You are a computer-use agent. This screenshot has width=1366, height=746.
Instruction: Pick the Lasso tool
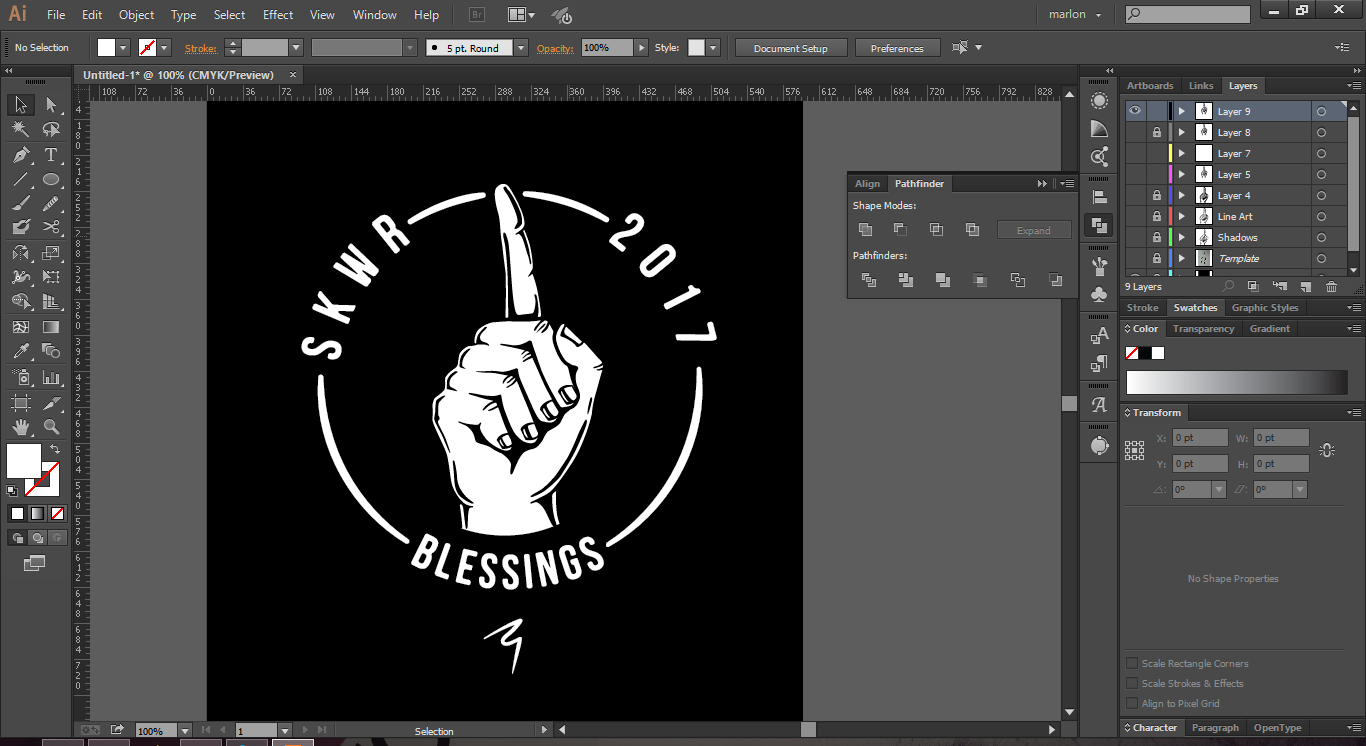coord(51,130)
